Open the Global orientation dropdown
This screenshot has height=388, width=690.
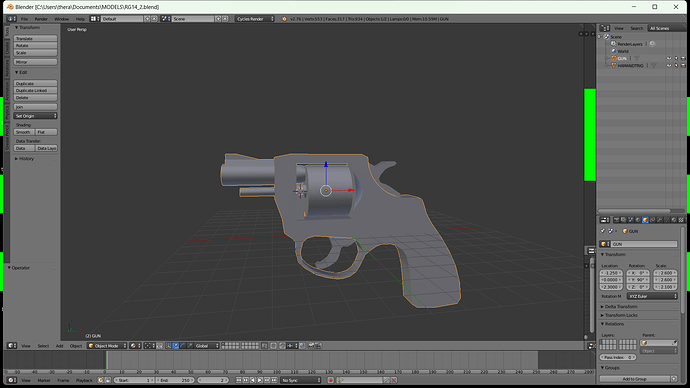coord(207,346)
